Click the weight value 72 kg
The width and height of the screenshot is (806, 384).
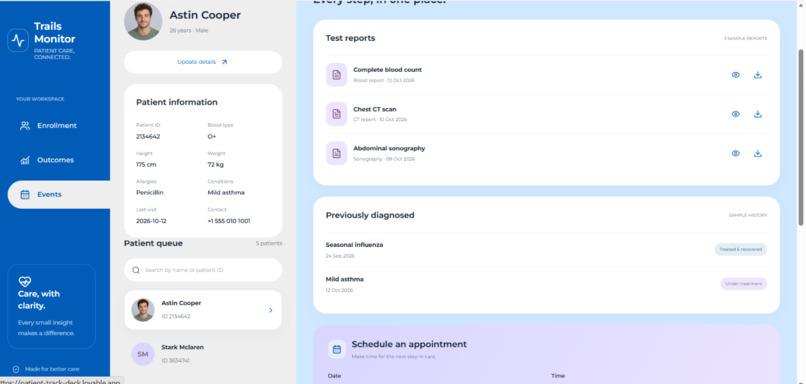pyautogui.click(x=216, y=165)
